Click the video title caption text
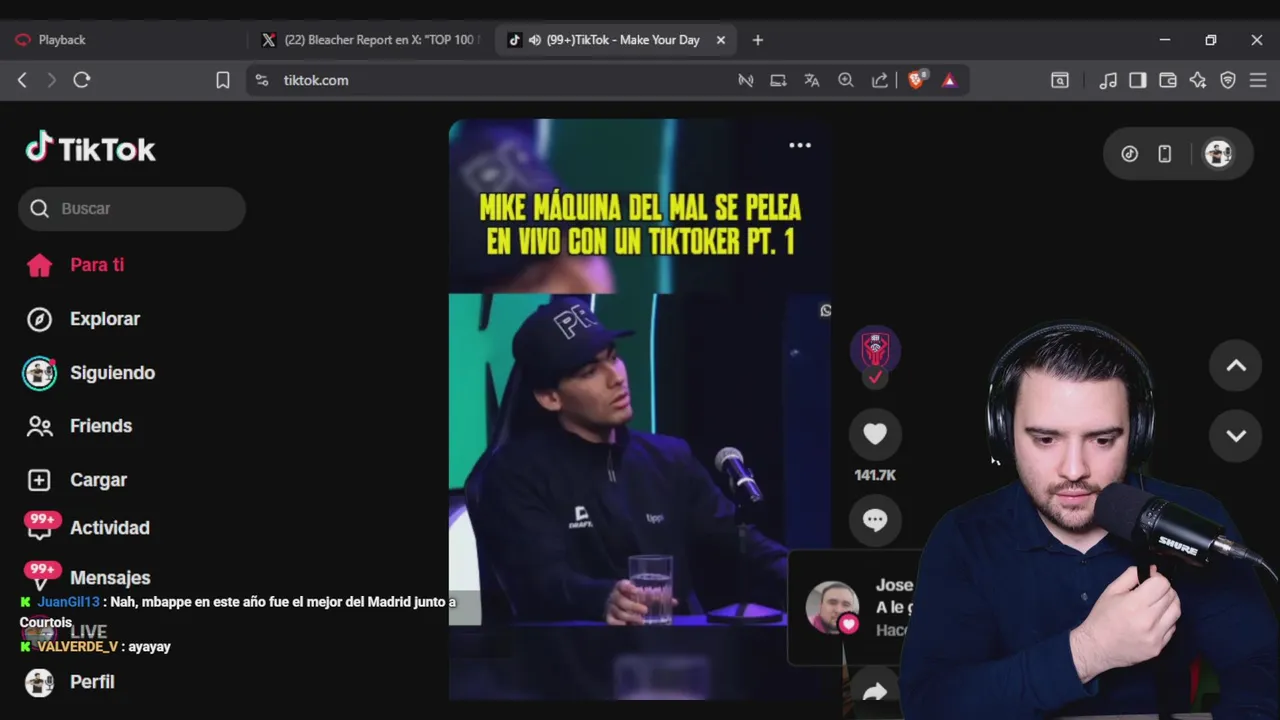The width and height of the screenshot is (1280, 720). click(640, 225)
